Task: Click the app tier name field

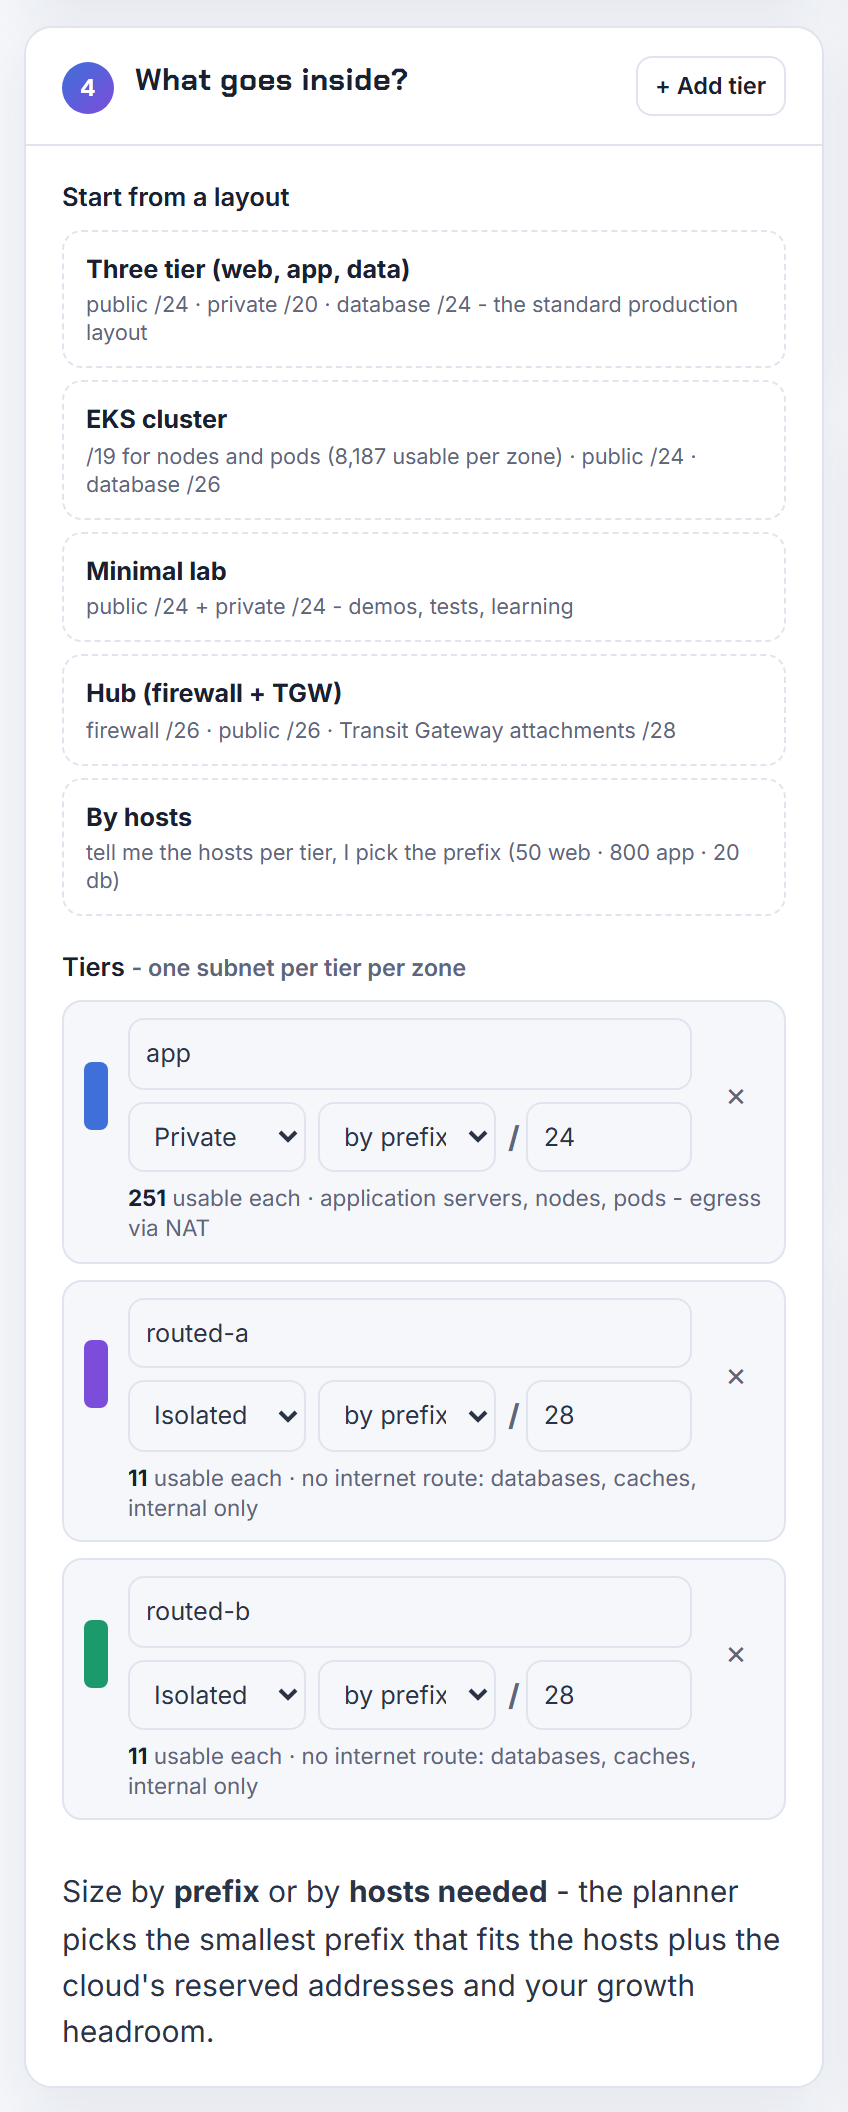Action: 410,1054
